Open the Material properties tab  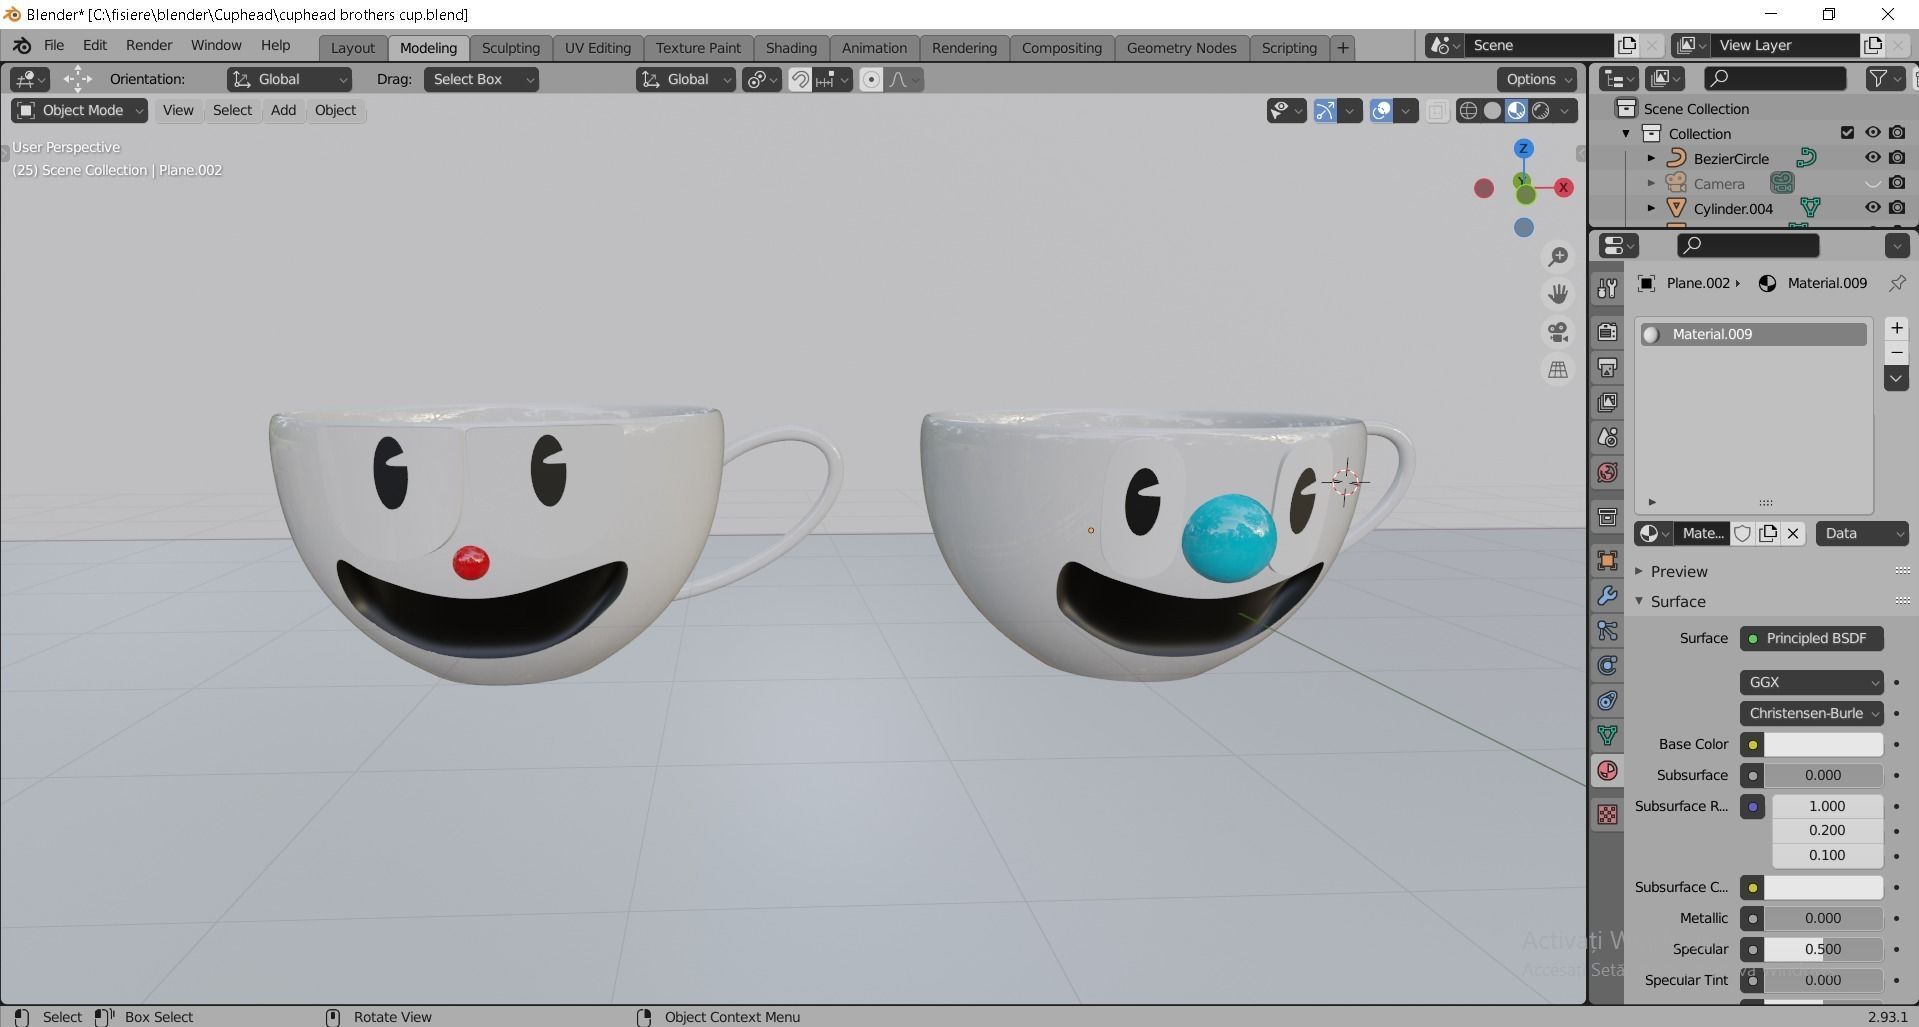(x=1607, y=770)
